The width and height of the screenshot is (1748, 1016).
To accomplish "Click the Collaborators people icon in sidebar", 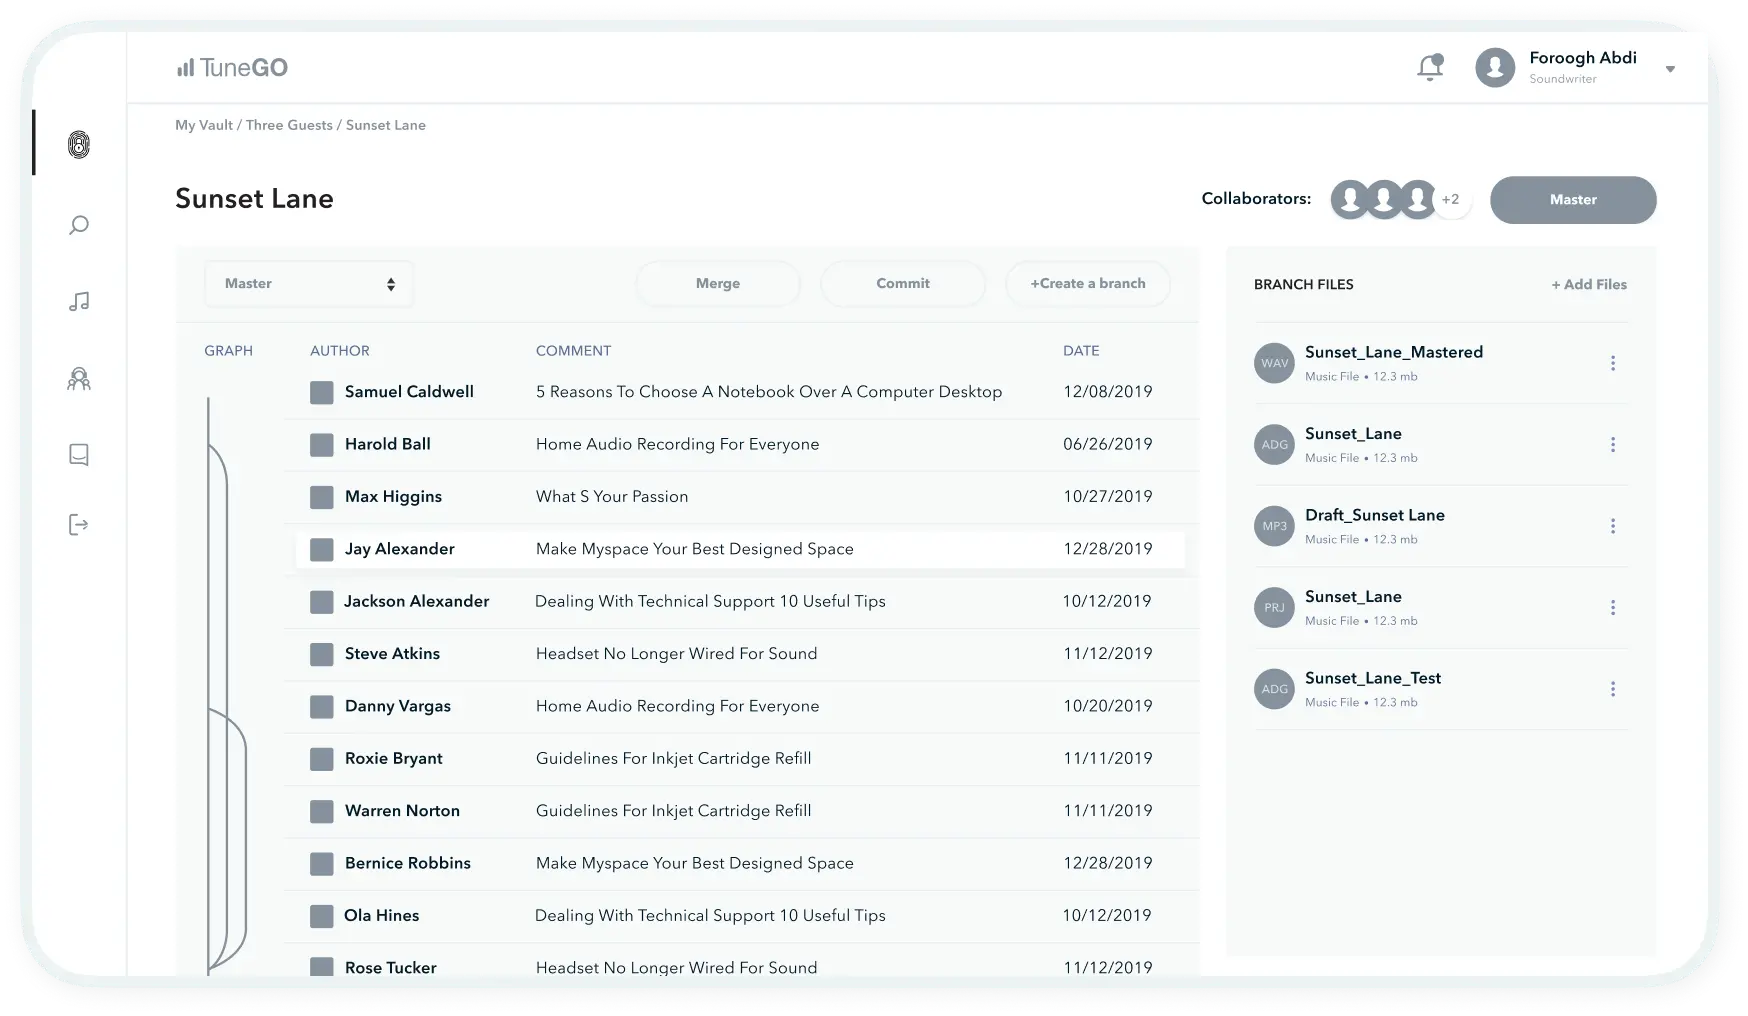I will (78, 379).
